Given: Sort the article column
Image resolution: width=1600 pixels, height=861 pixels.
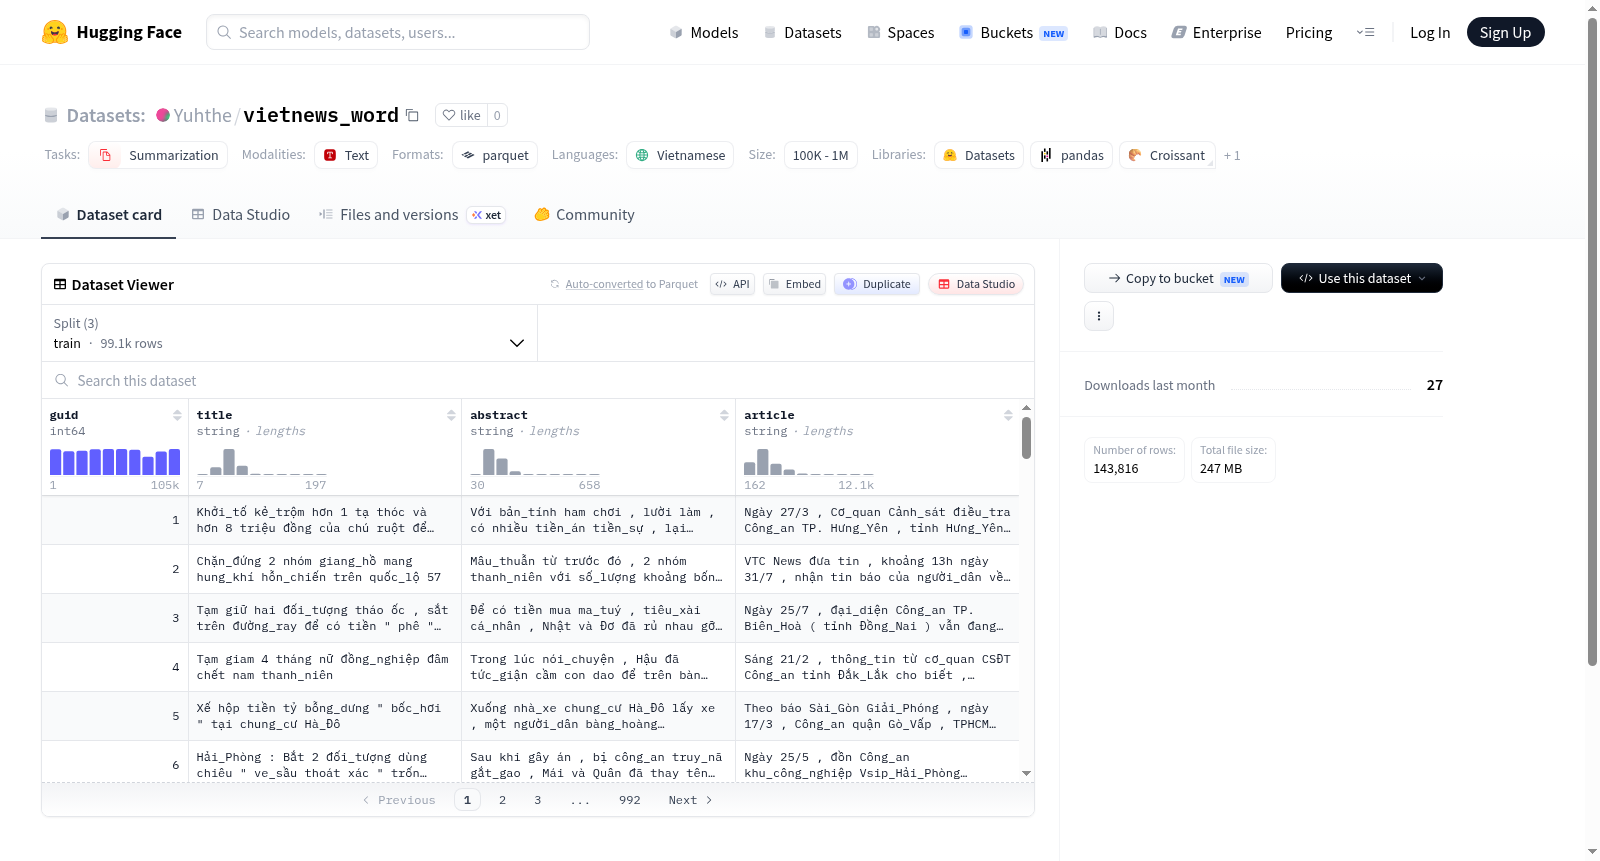Looking at the screenshot, I should point(1008,415).
